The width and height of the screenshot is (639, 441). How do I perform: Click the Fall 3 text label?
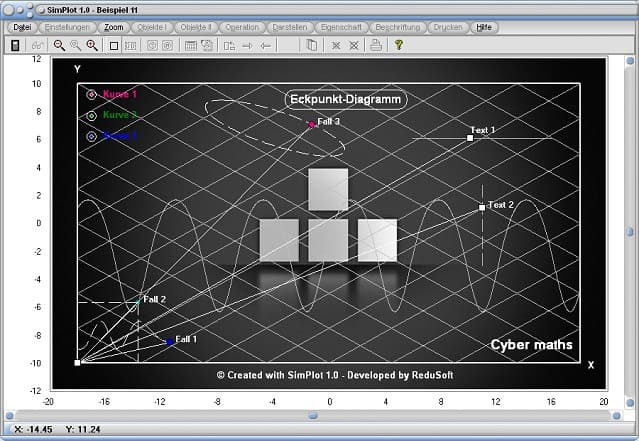[328, 121]
